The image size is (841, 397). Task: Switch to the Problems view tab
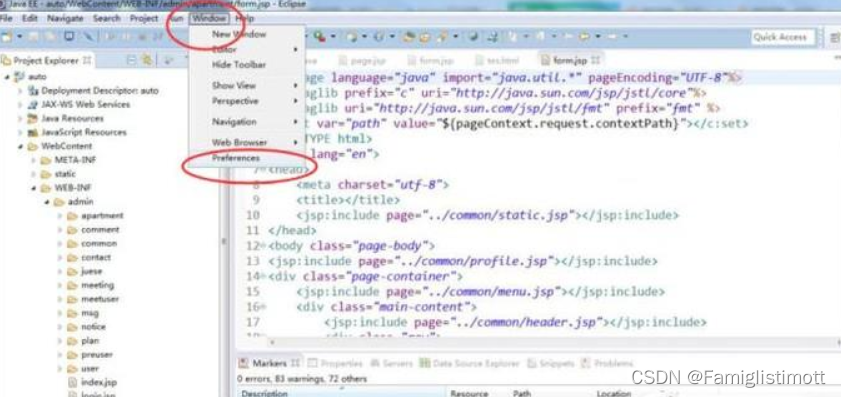608,363
